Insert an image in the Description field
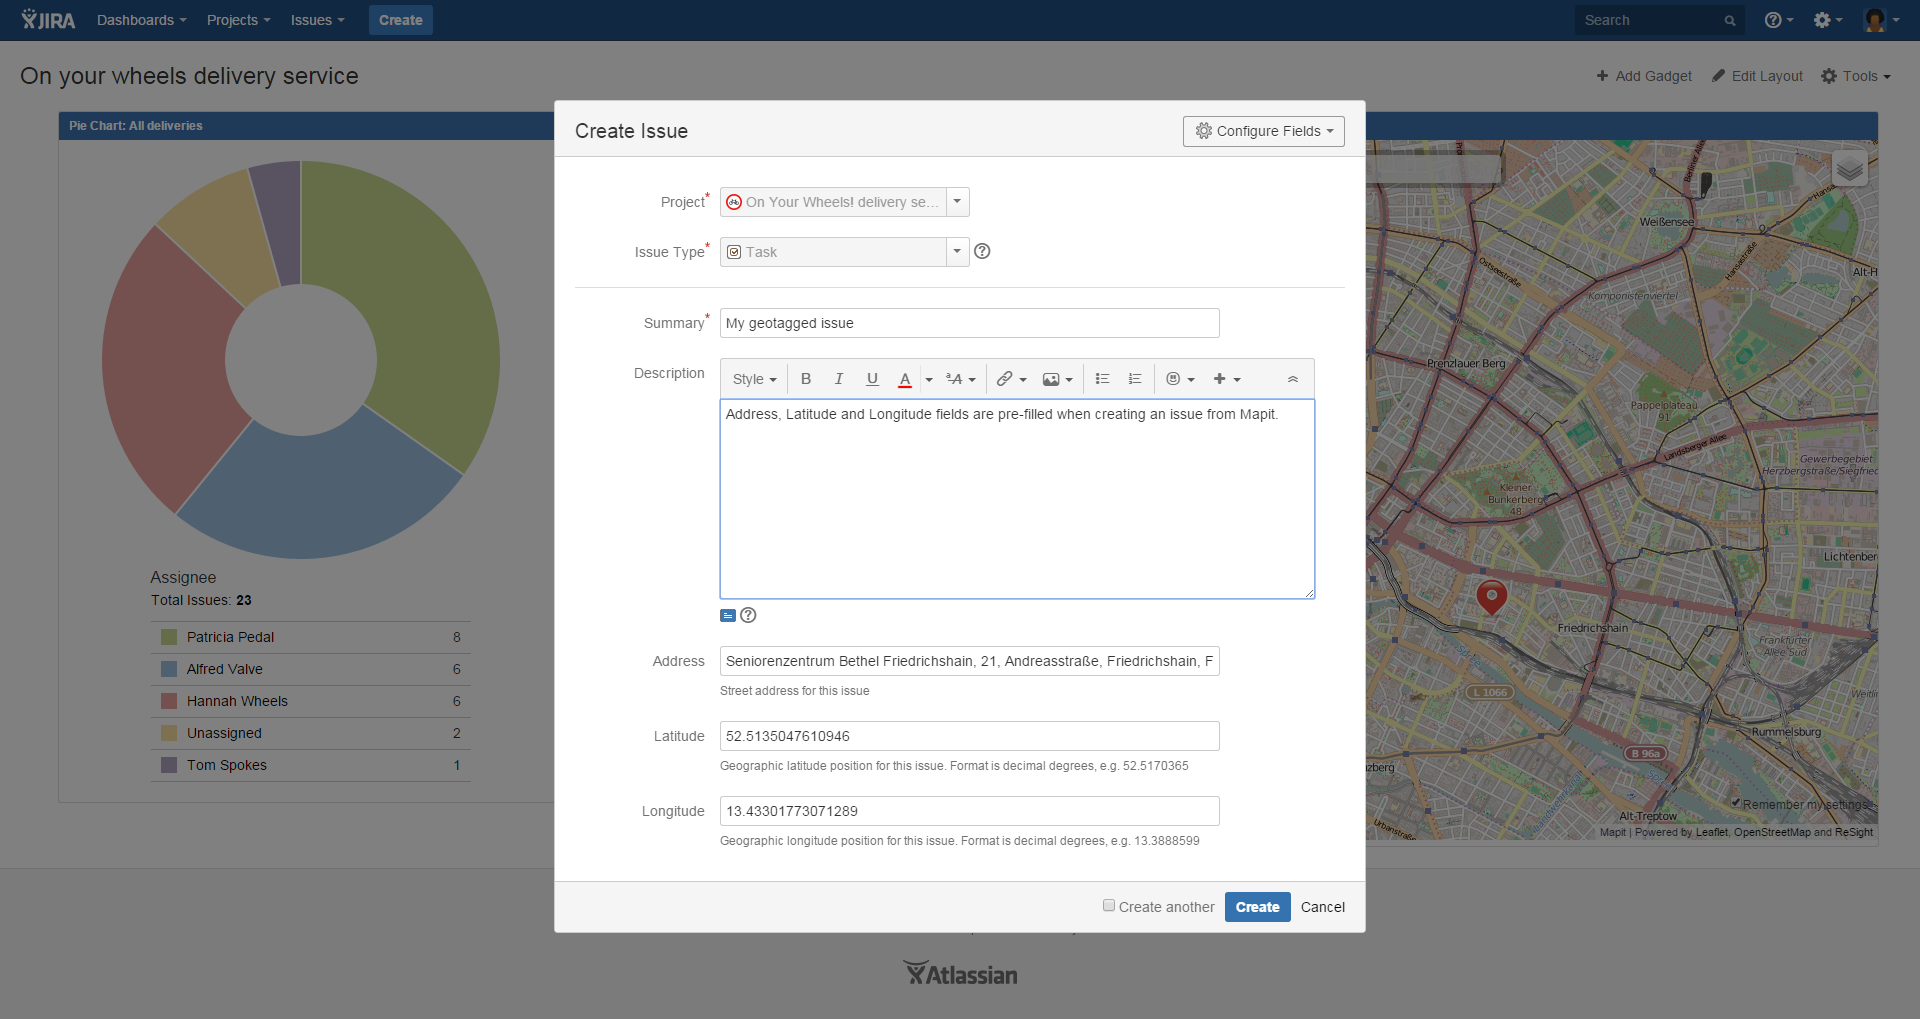This screenshot has width=1920, height=1019. [x=1050, y=378]
